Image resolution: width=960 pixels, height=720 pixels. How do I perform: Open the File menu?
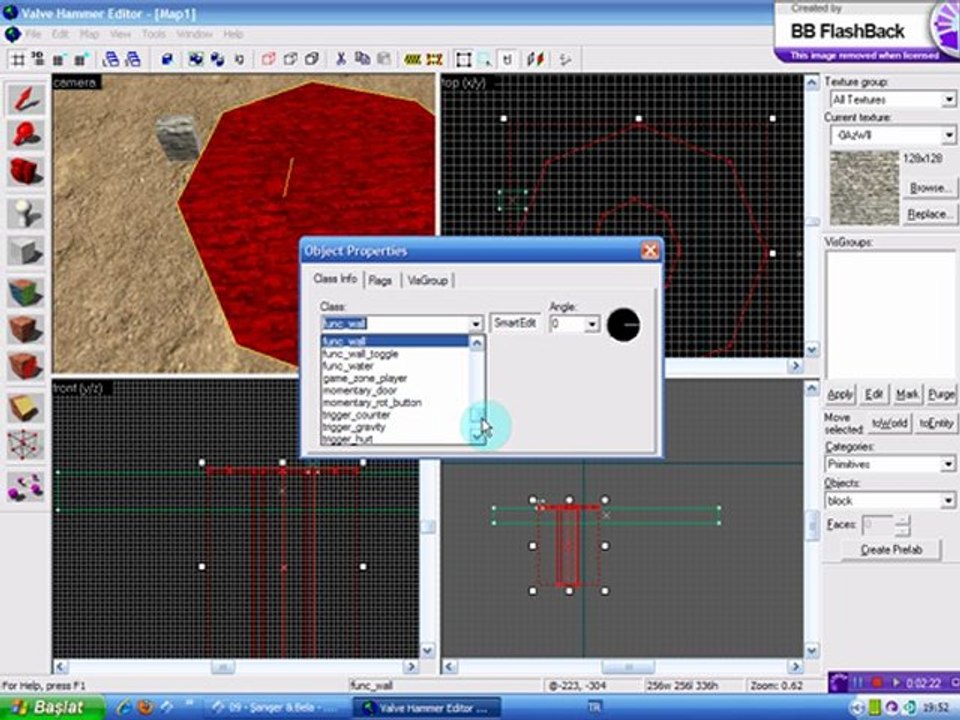coord(33,34)
